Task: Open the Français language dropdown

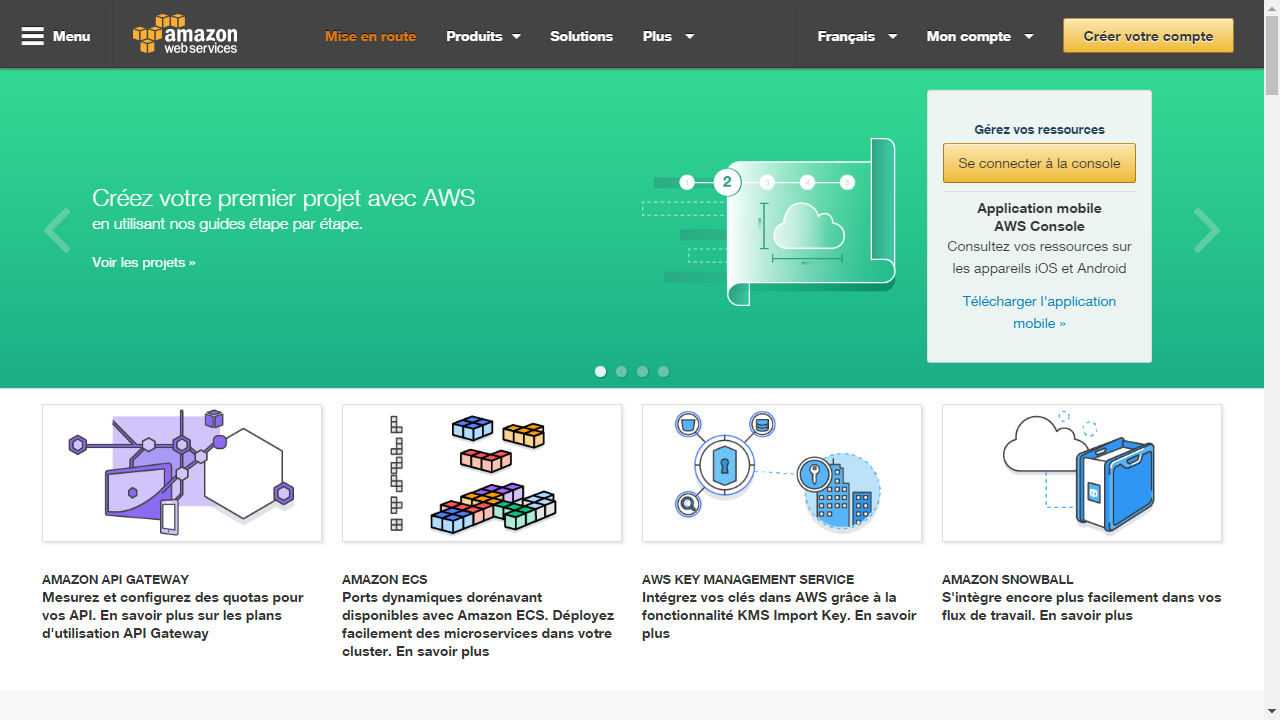Action: pos(857,36)
